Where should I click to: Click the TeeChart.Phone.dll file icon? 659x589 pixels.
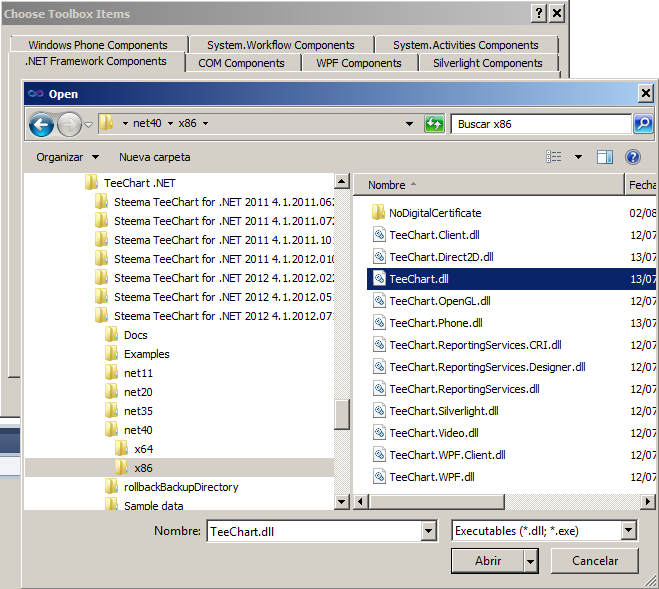(x=379, y=322)
